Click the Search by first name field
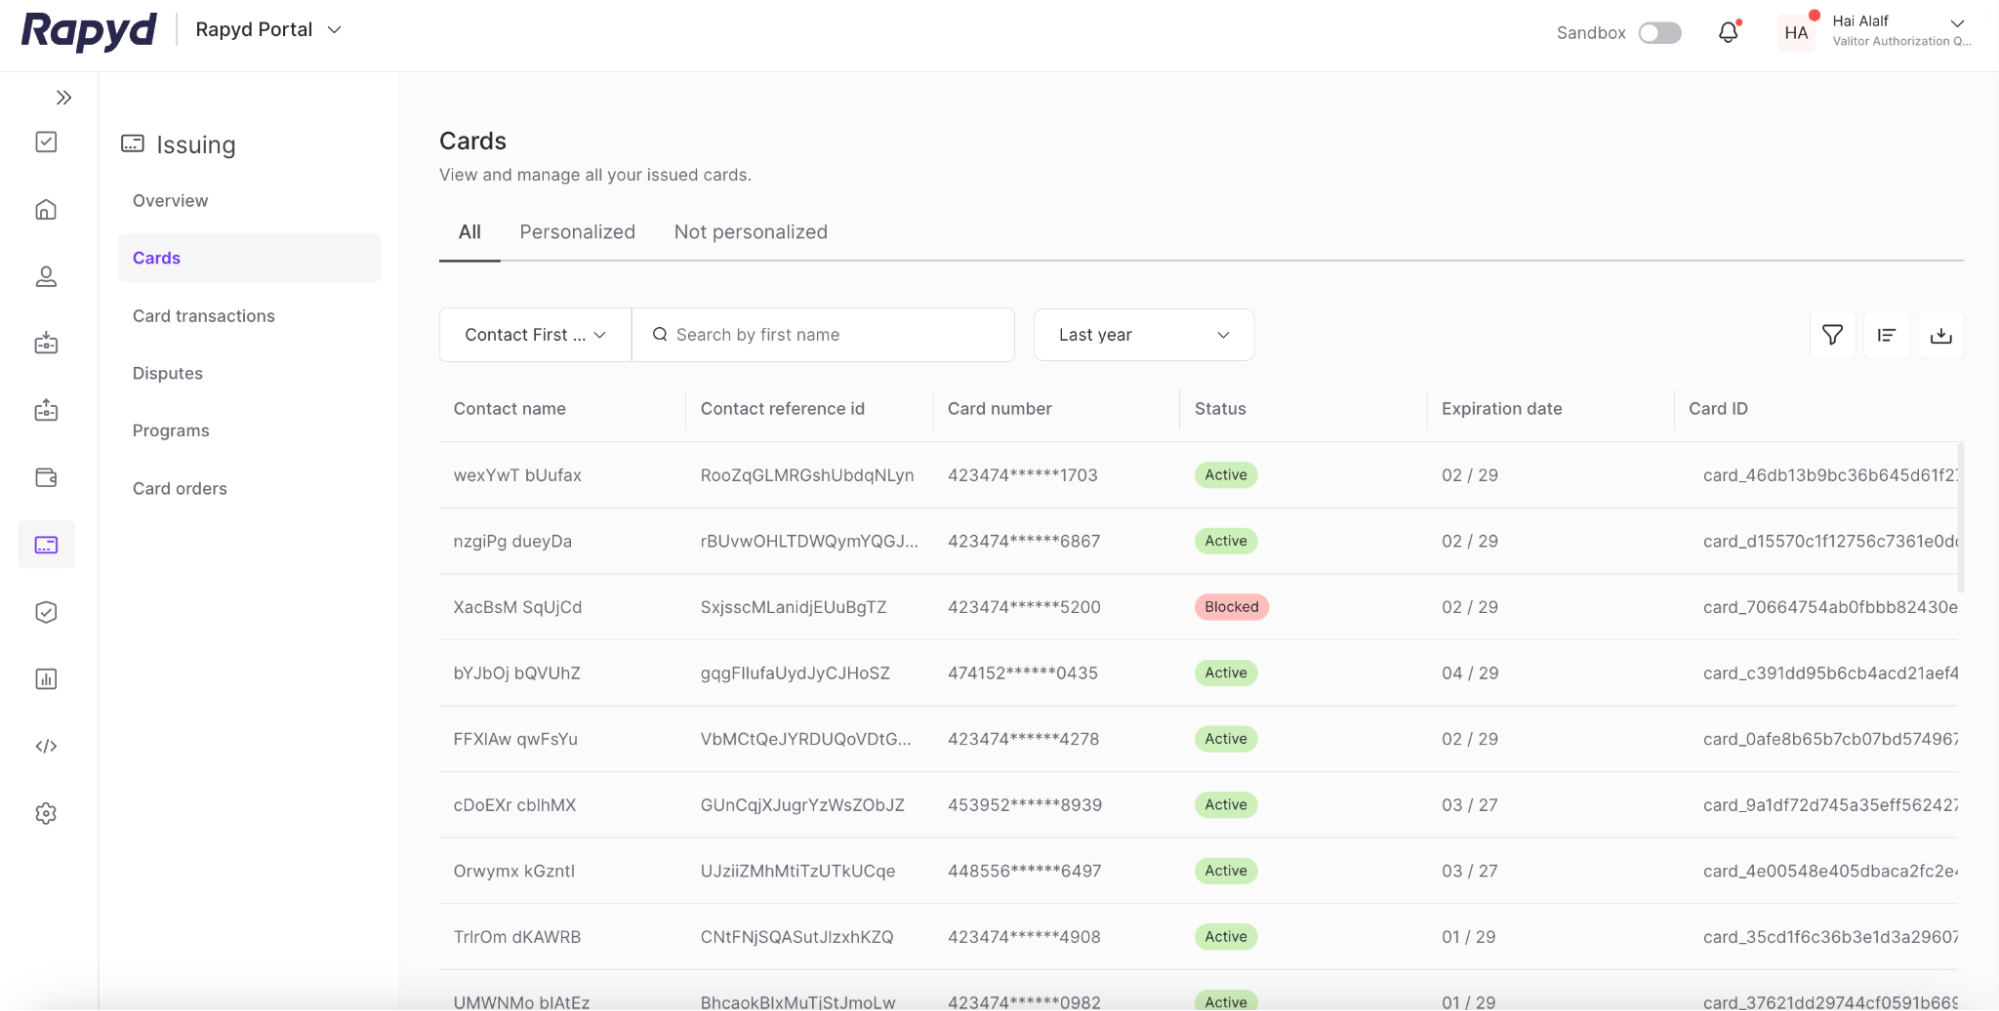The width and height of the screenshot is (1999, 1011). point(823,334)
